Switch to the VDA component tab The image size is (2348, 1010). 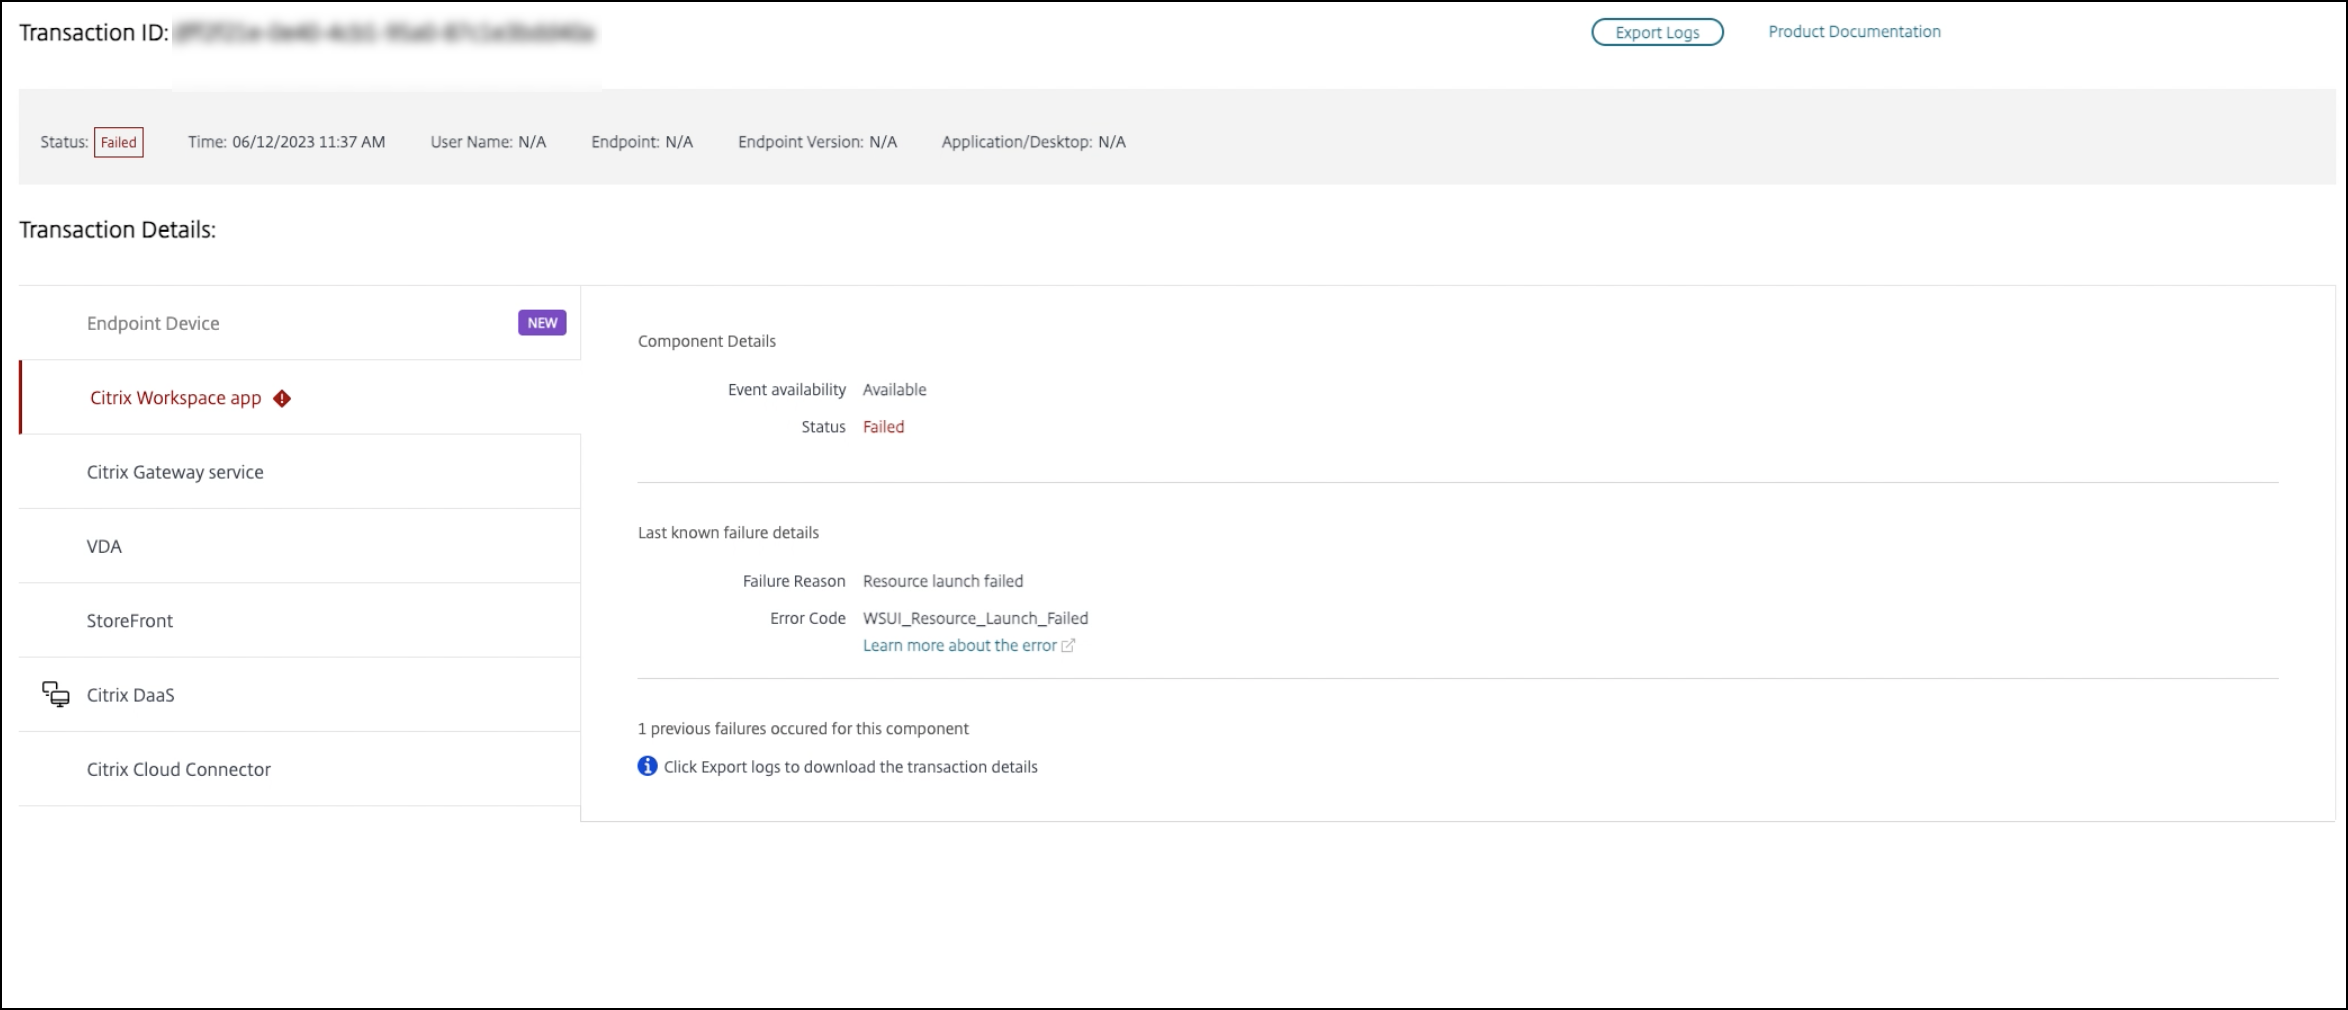[300, 546]
